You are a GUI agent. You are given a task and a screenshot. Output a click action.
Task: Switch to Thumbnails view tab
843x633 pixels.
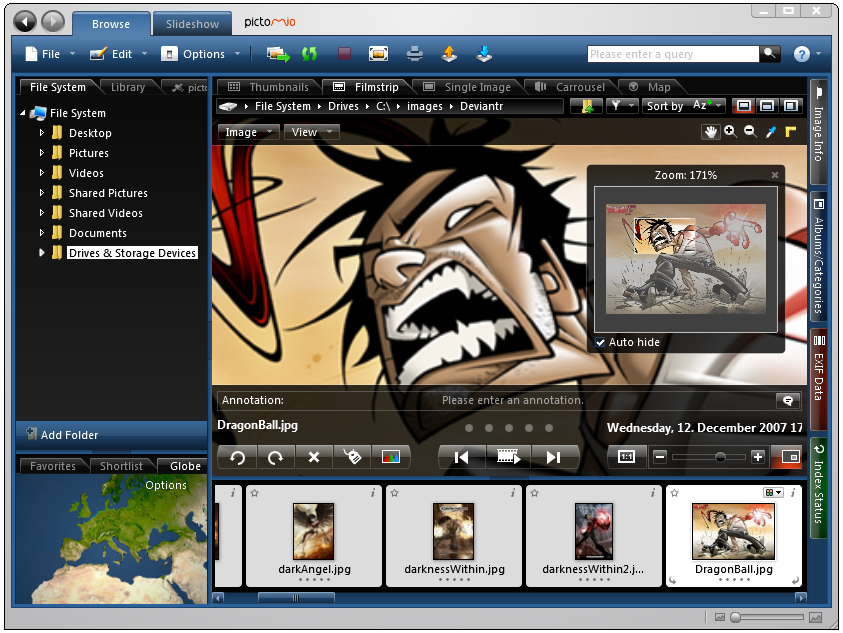[x=270, y=87]
